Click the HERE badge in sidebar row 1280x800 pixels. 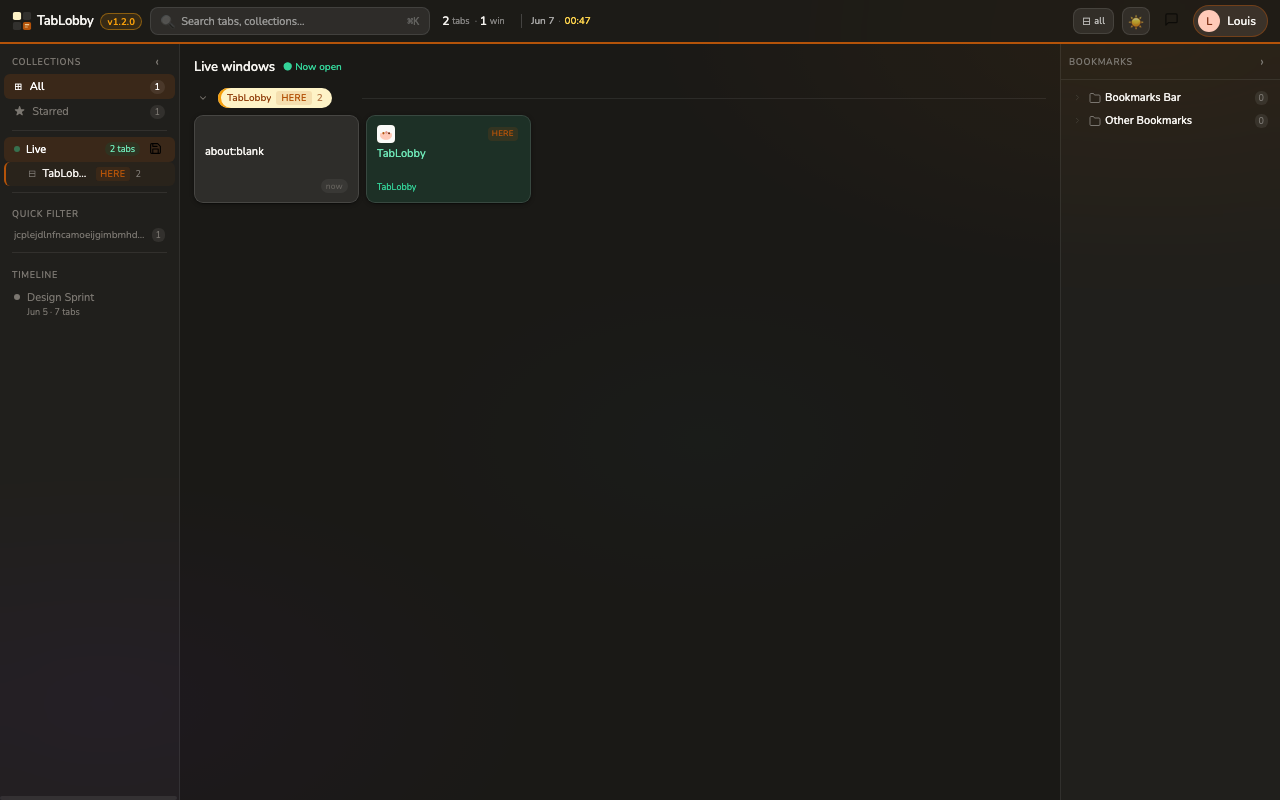point(112,174)
